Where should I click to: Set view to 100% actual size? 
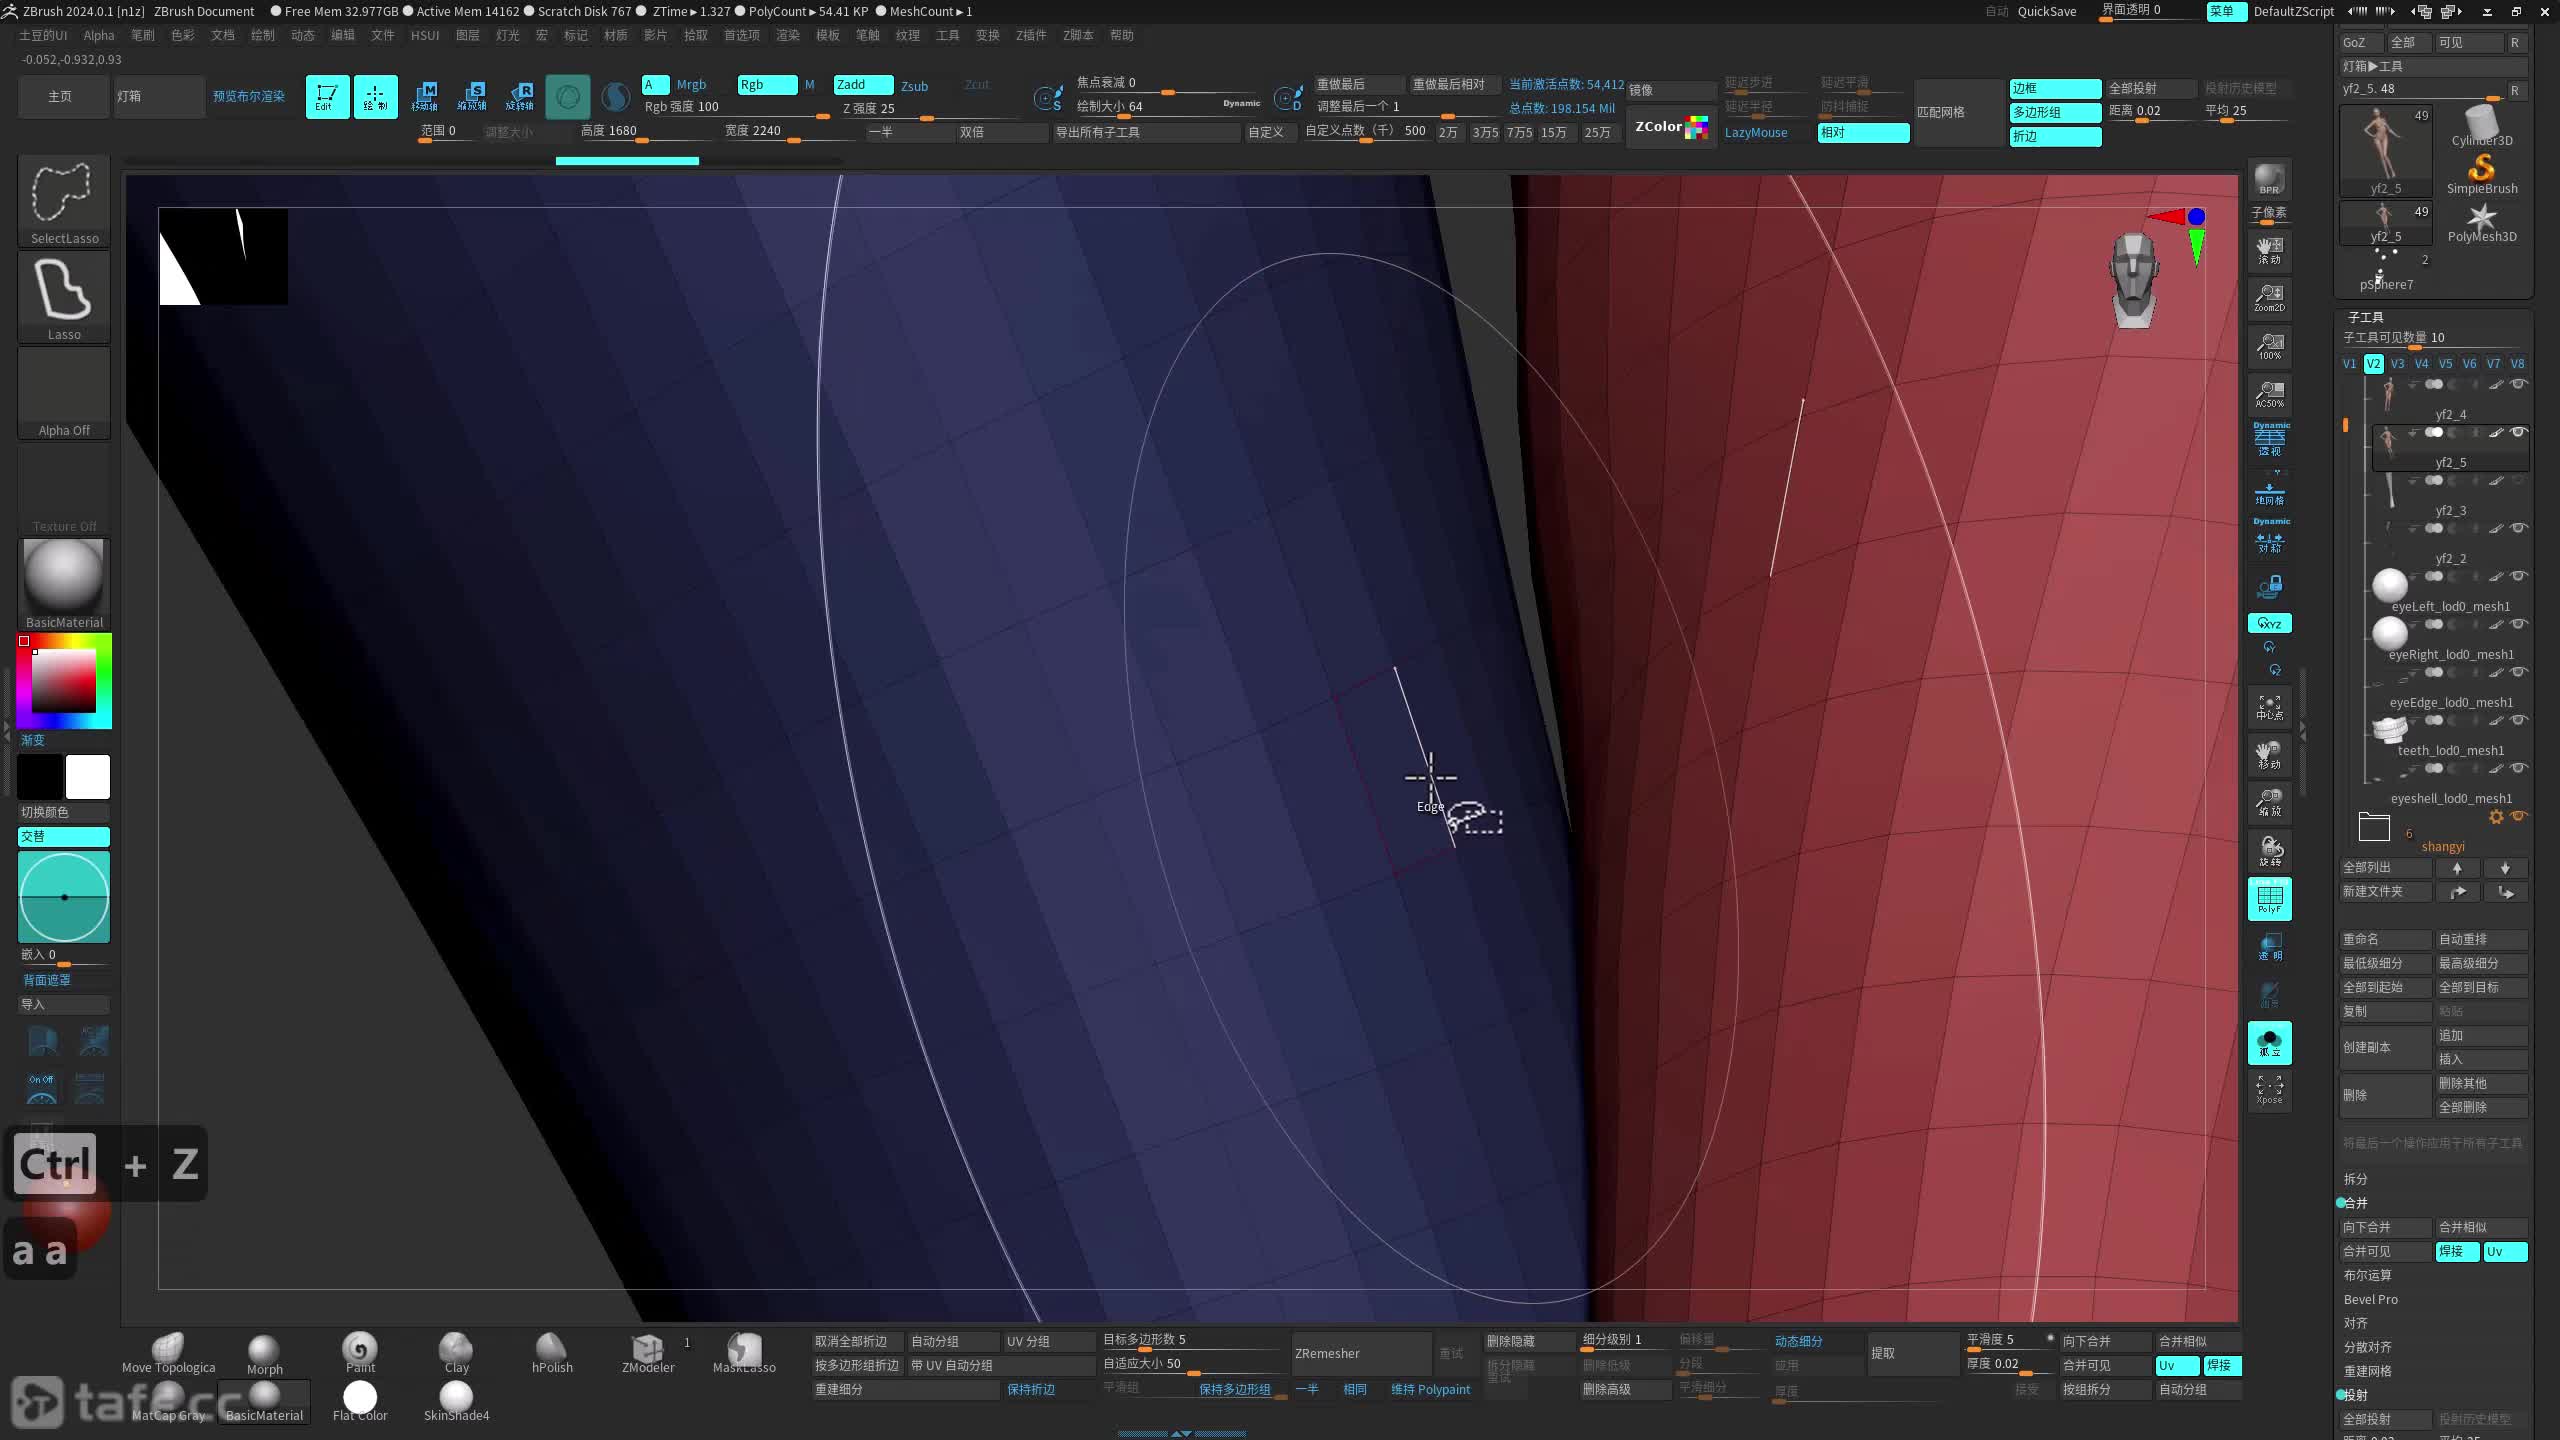(2270, 346)
